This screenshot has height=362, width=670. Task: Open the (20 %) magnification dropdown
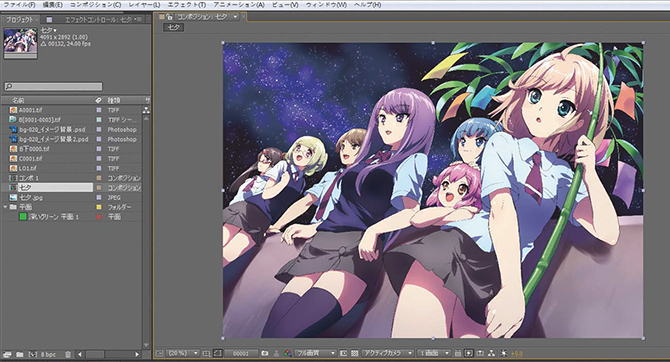tap(182, 353)
